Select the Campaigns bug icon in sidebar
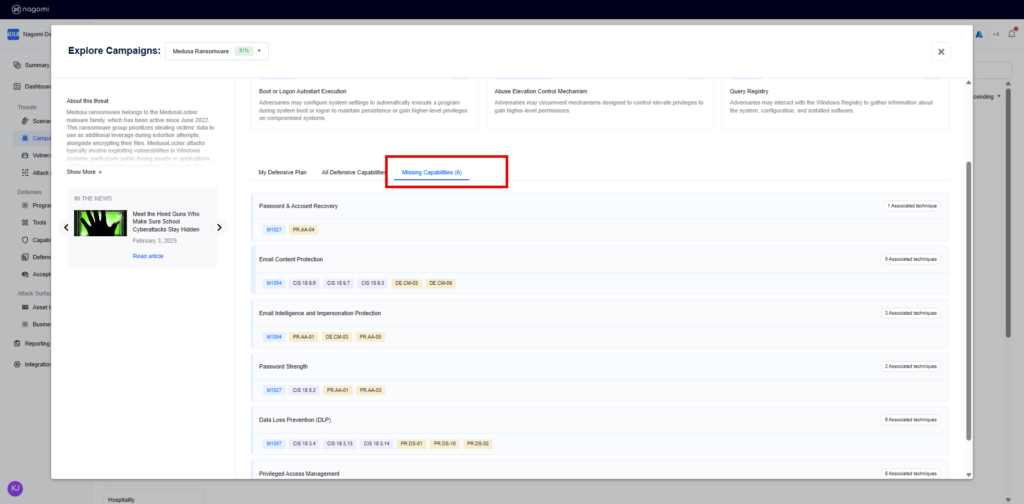The height and width of the screenshot is (504, 1024). tap(25, 138)
